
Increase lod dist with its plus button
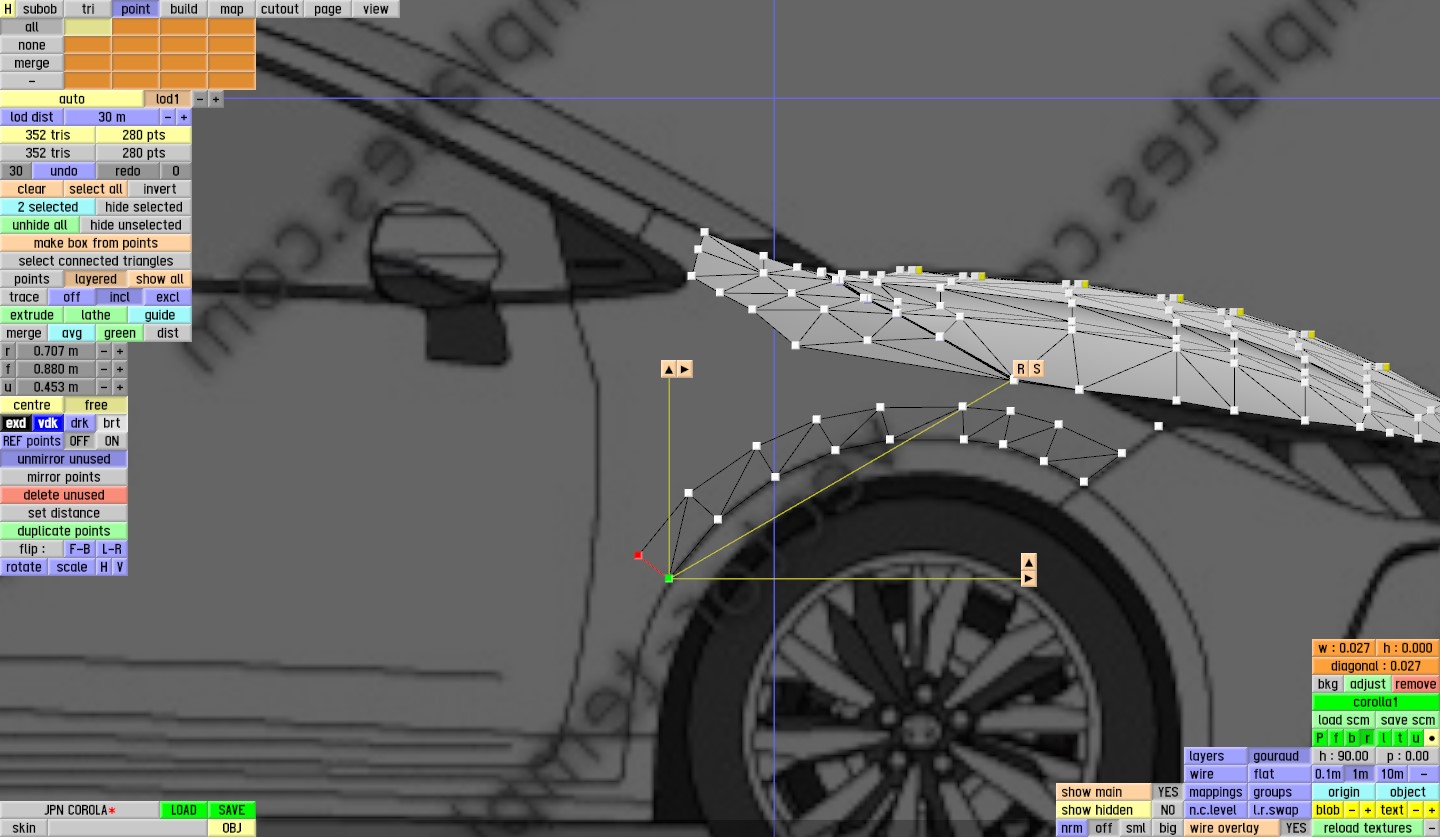[x=184, y=117]
